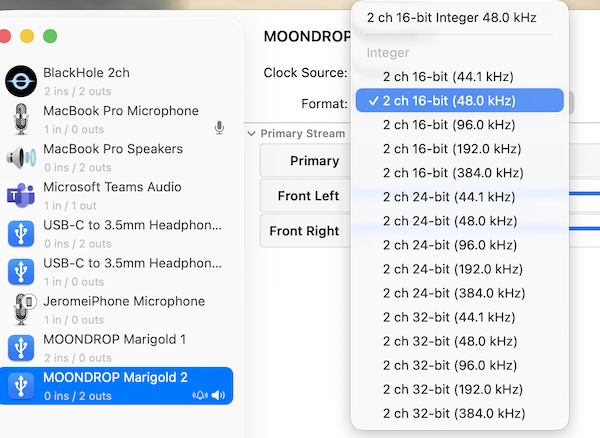Click the Clock Source label
Viewport: 600px width, 438px height.
click(x=305, y=73)
